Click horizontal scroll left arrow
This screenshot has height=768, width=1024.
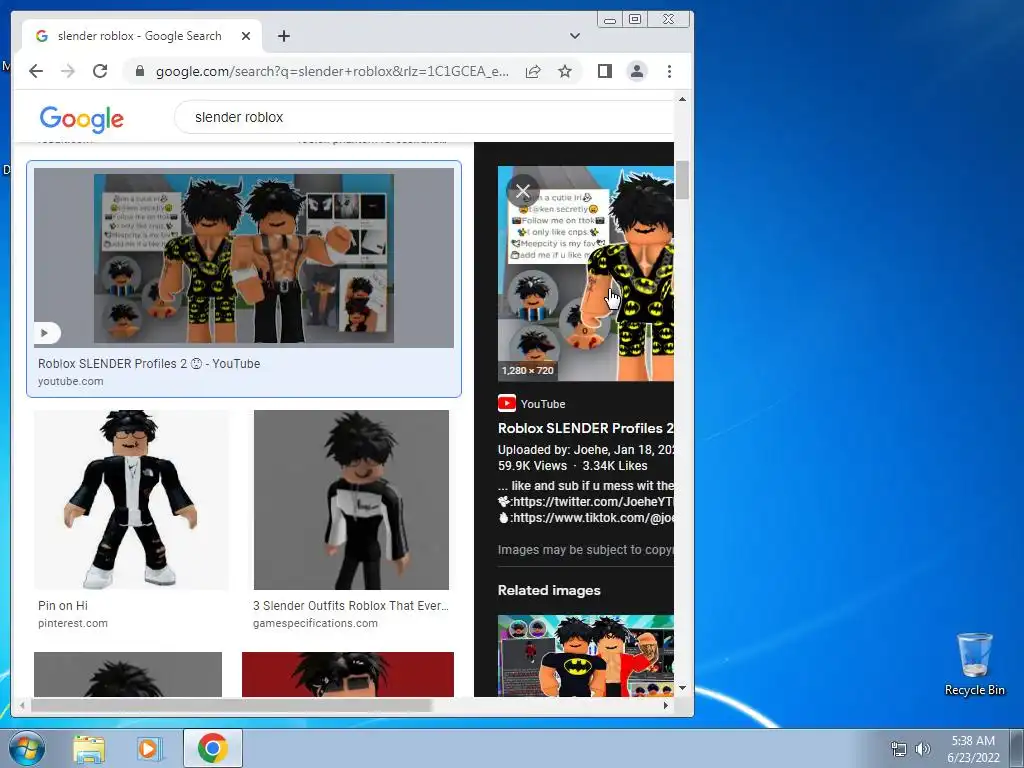(x=23, y=705)
